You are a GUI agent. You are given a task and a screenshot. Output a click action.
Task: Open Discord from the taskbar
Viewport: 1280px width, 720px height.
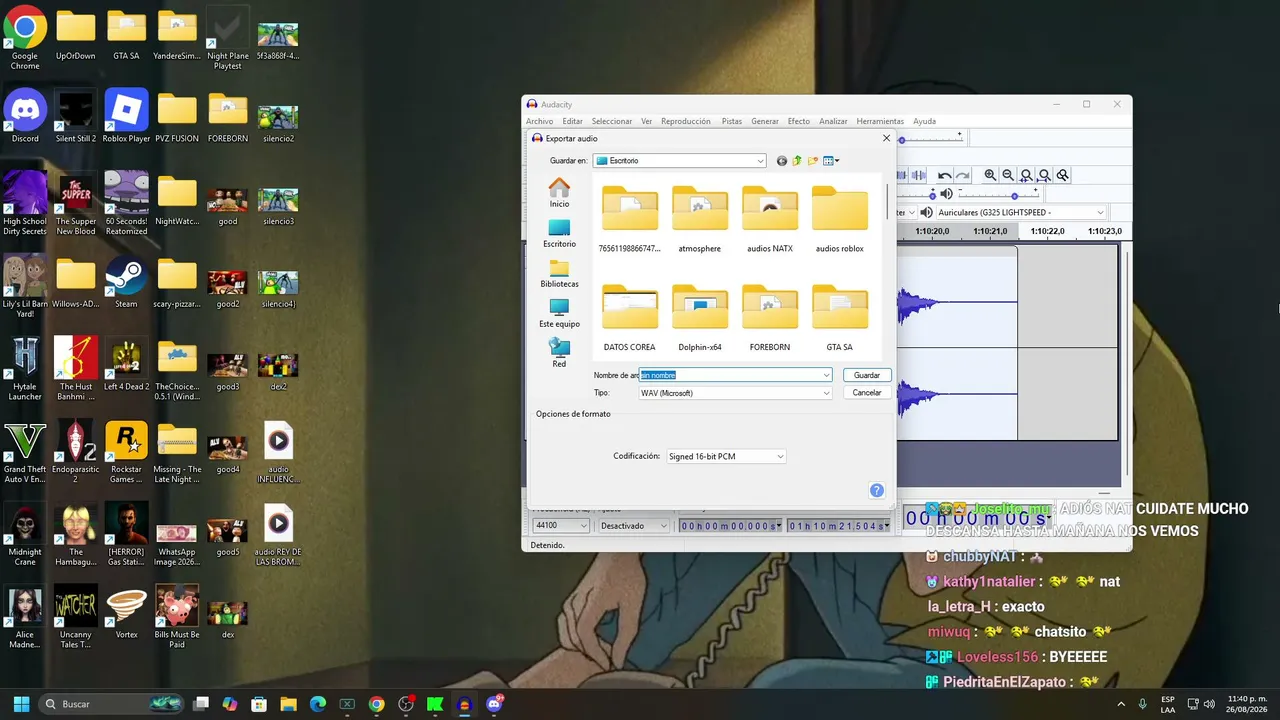coord(494,704)
